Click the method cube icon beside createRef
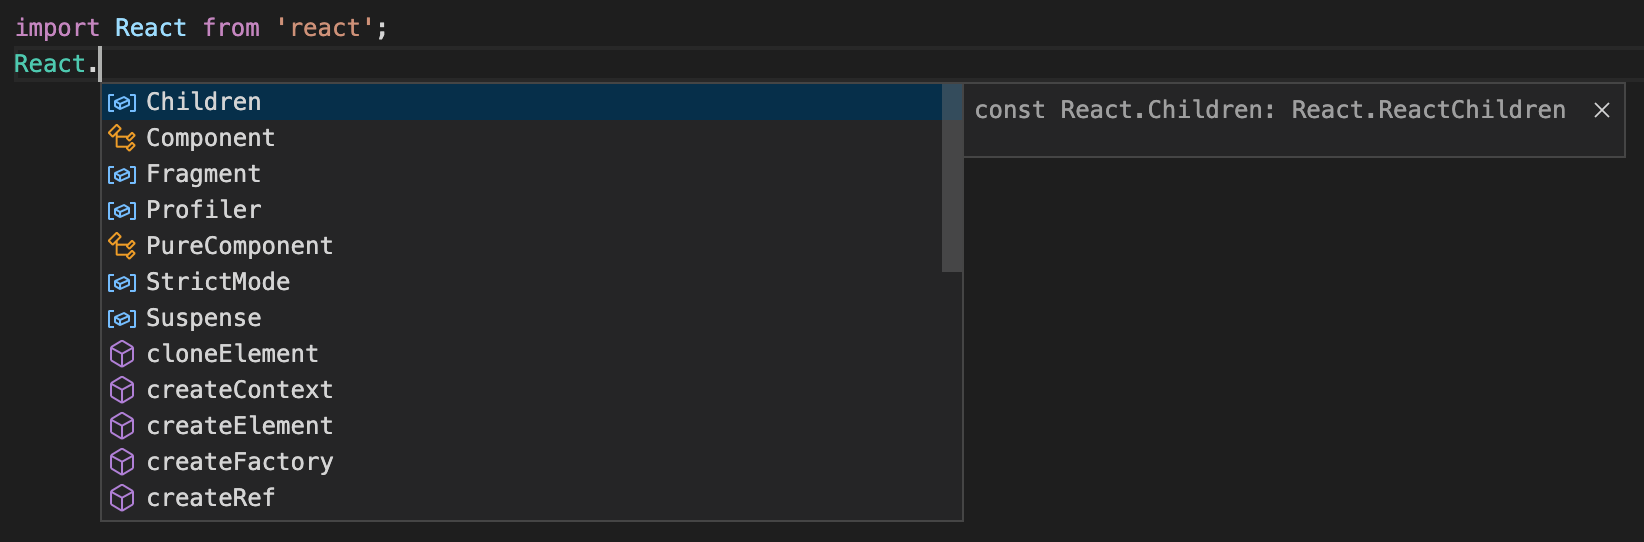This screenshot has height=542, width=1644. [122, 498]
